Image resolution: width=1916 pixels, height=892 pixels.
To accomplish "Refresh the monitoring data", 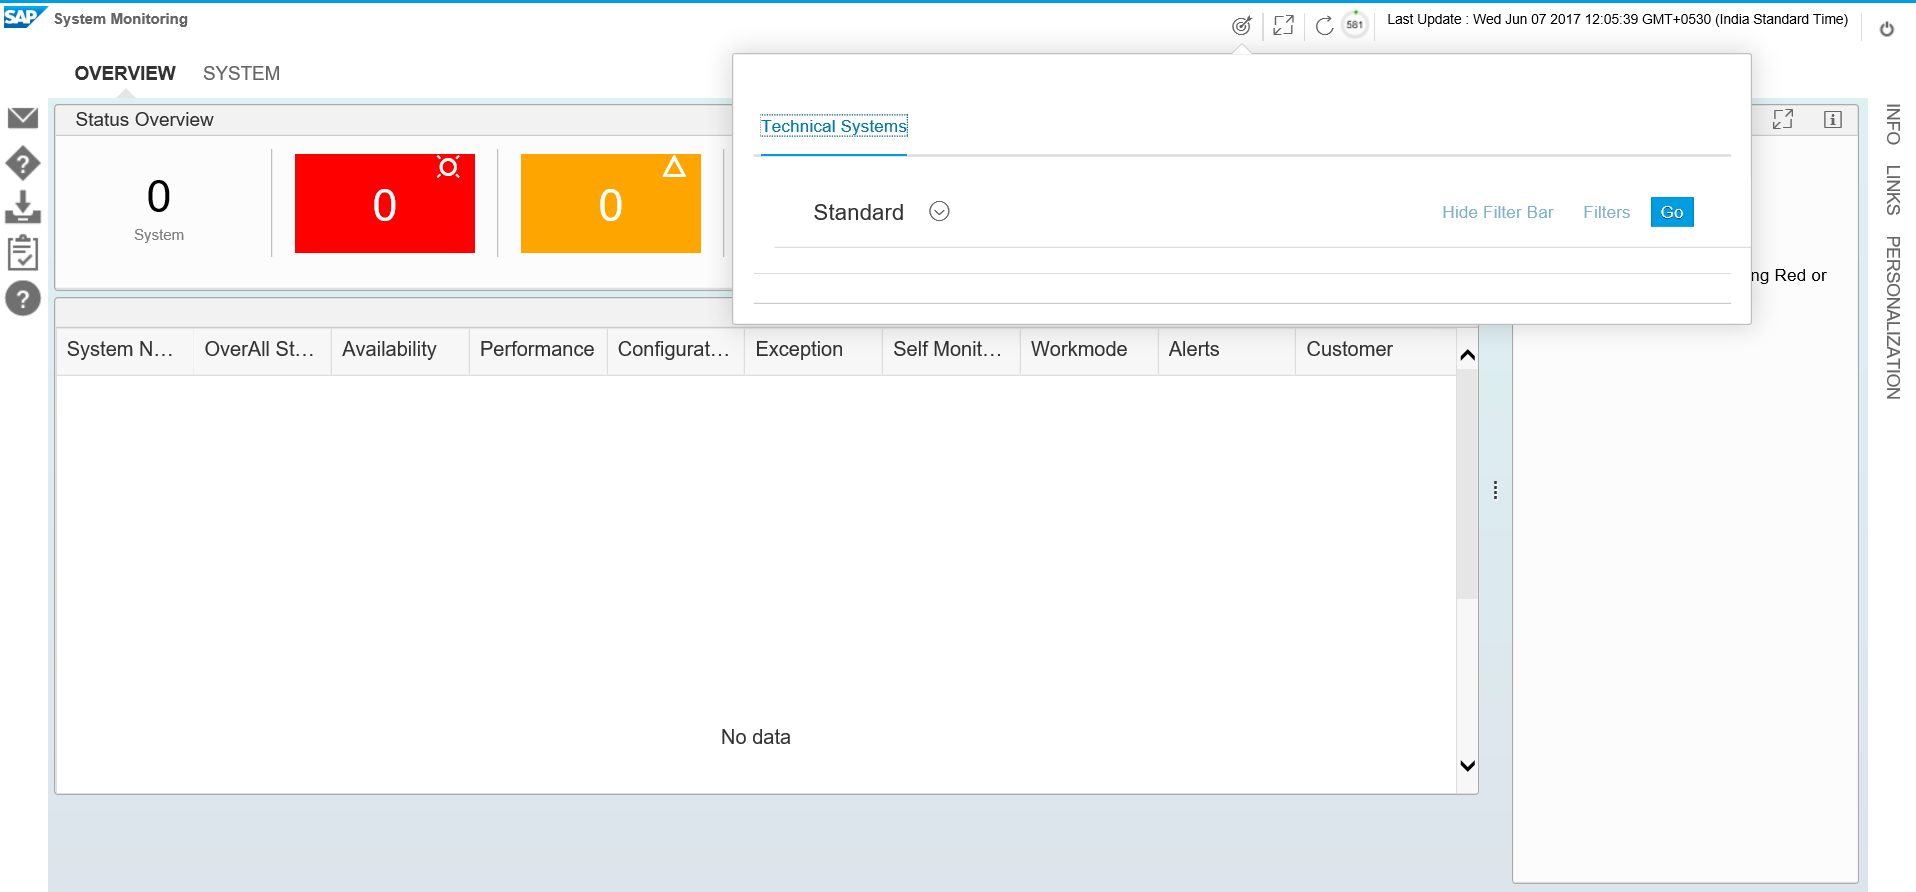I will click(x=1324, y=26).
